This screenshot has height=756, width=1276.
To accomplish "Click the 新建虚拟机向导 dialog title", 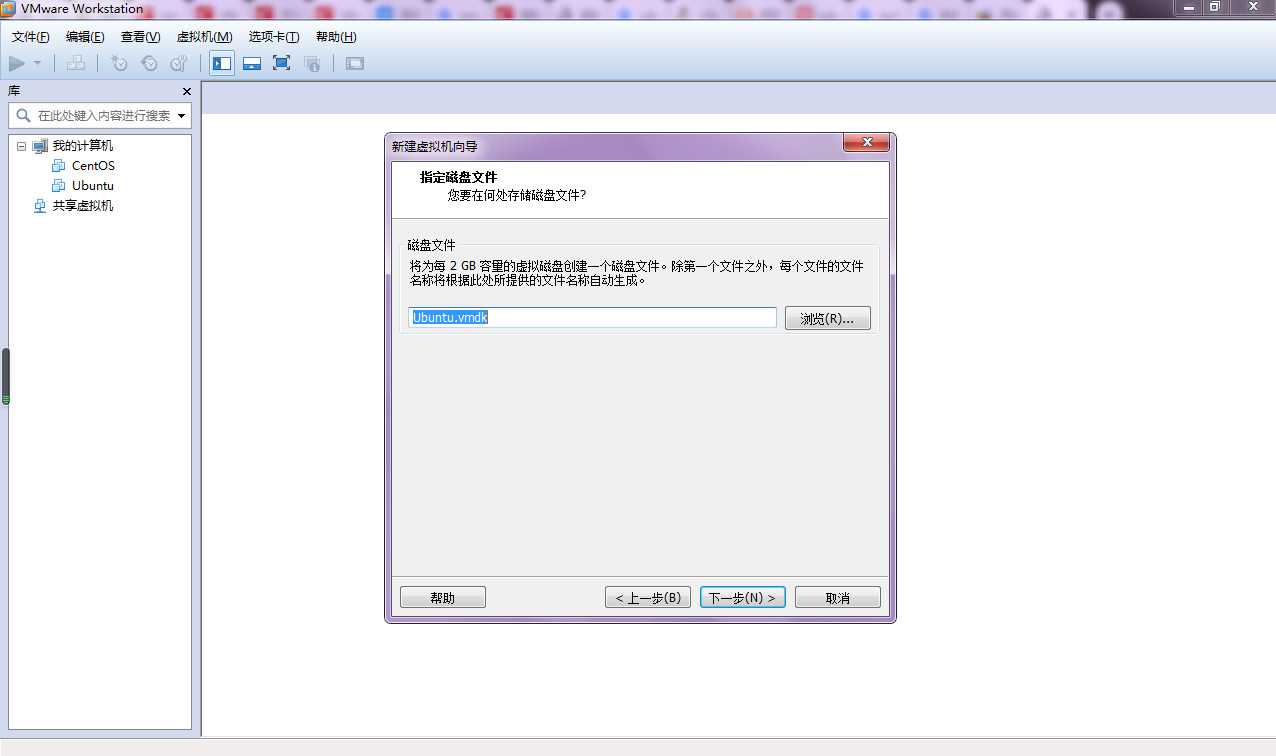I will 435,146.
